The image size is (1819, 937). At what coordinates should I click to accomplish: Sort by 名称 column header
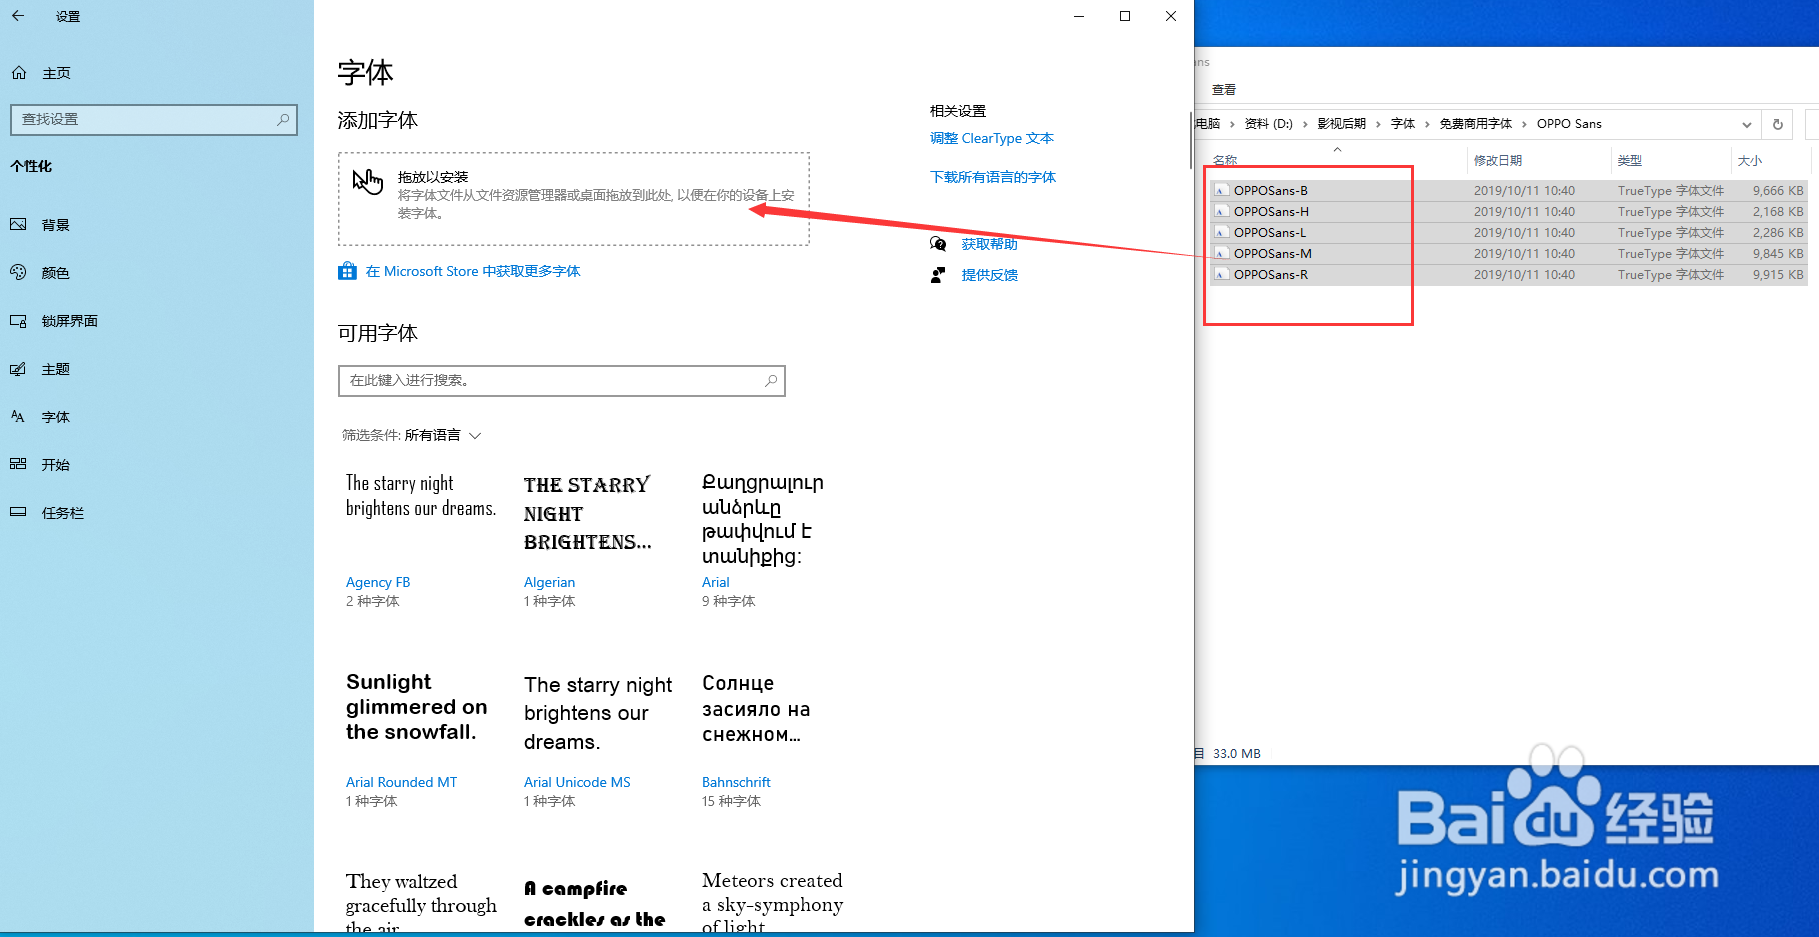tap(1226, 160)
